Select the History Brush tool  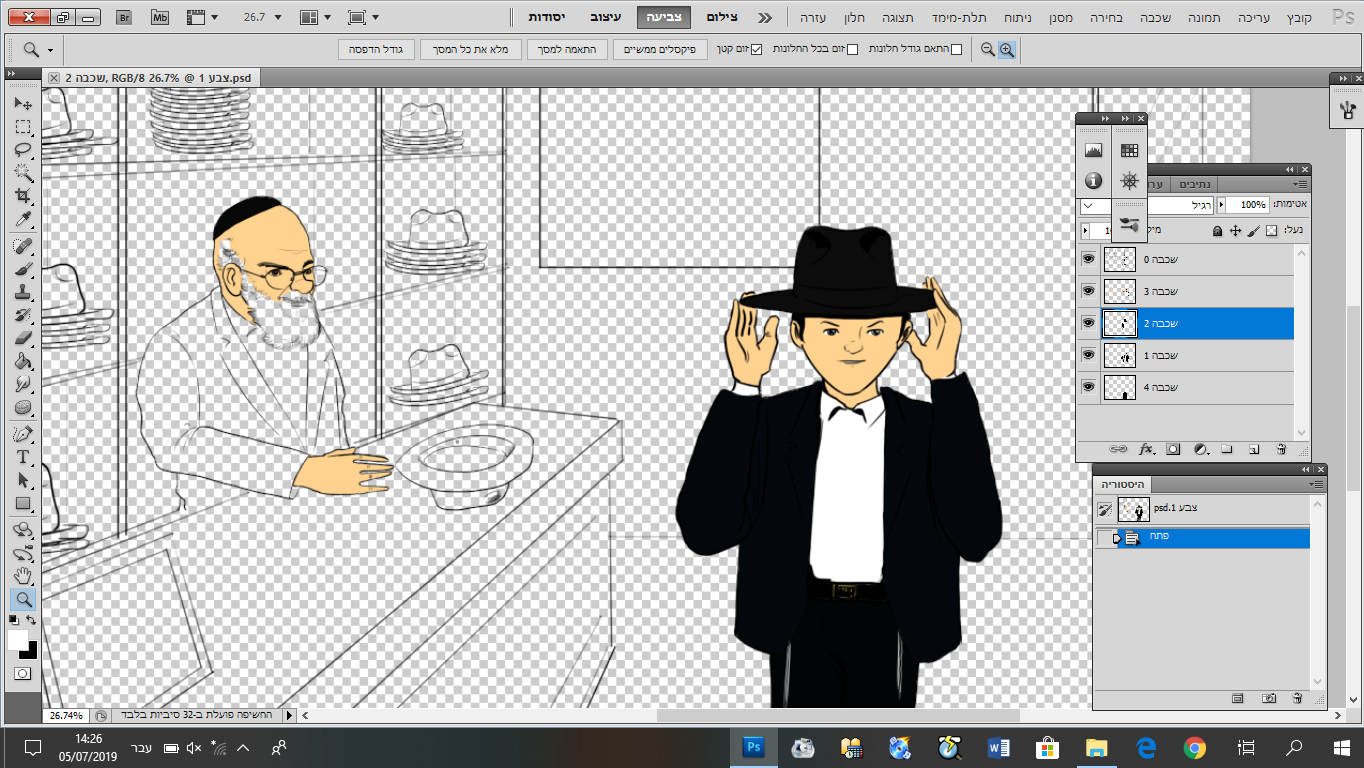point(23,315)
